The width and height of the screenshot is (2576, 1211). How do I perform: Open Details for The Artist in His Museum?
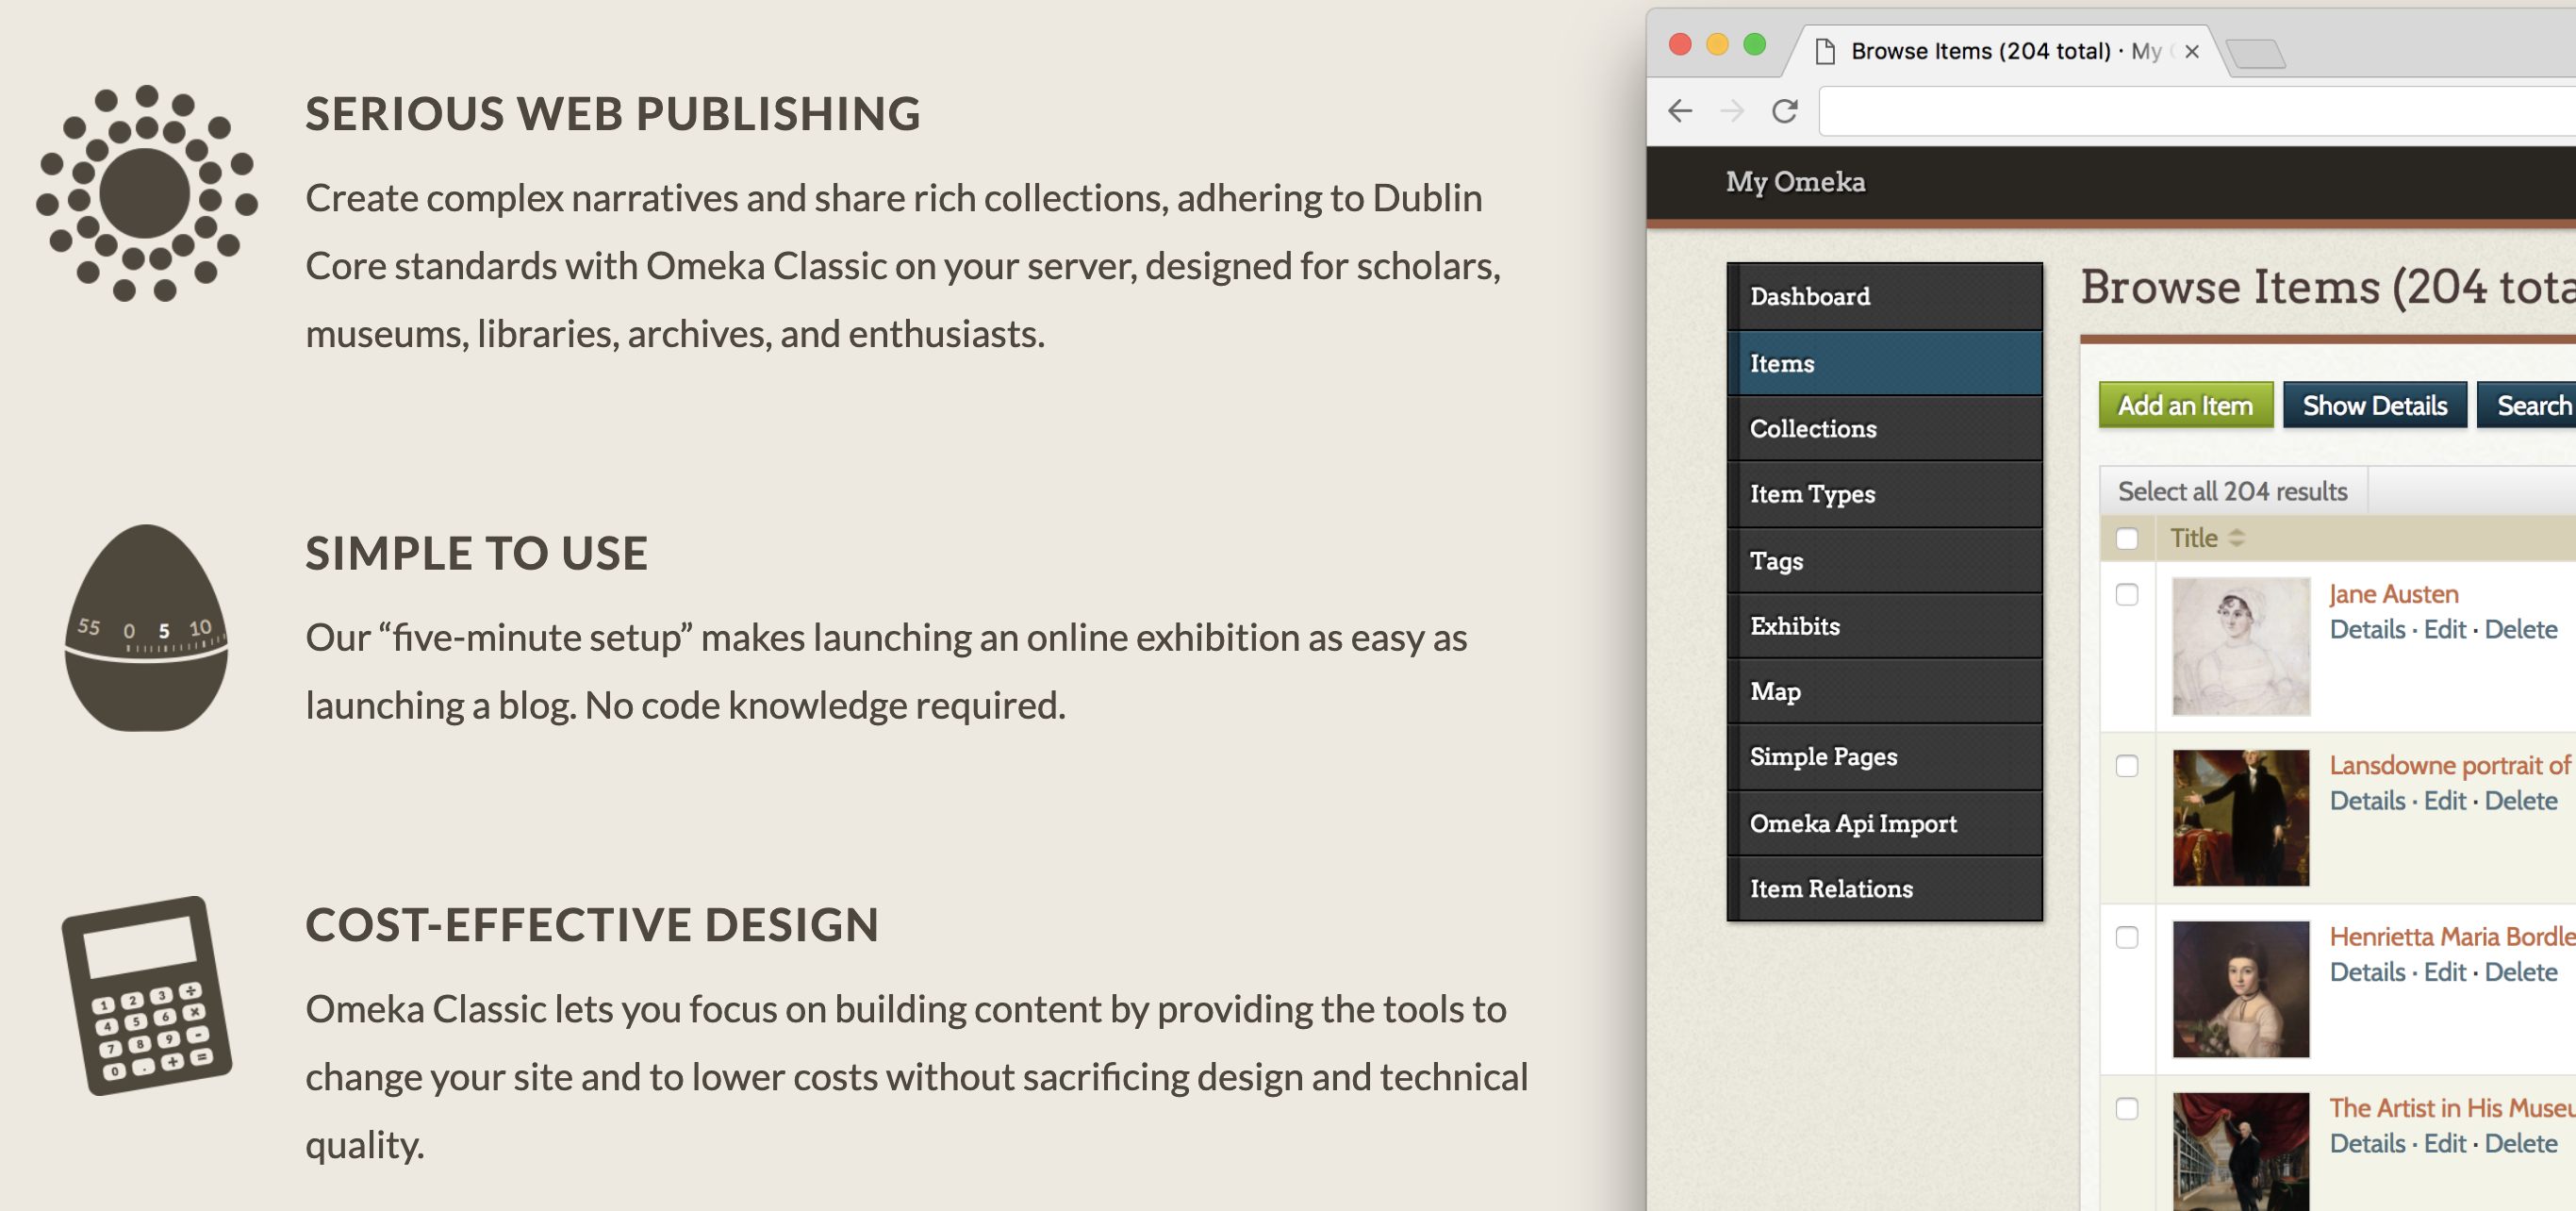point(2367,1143)
